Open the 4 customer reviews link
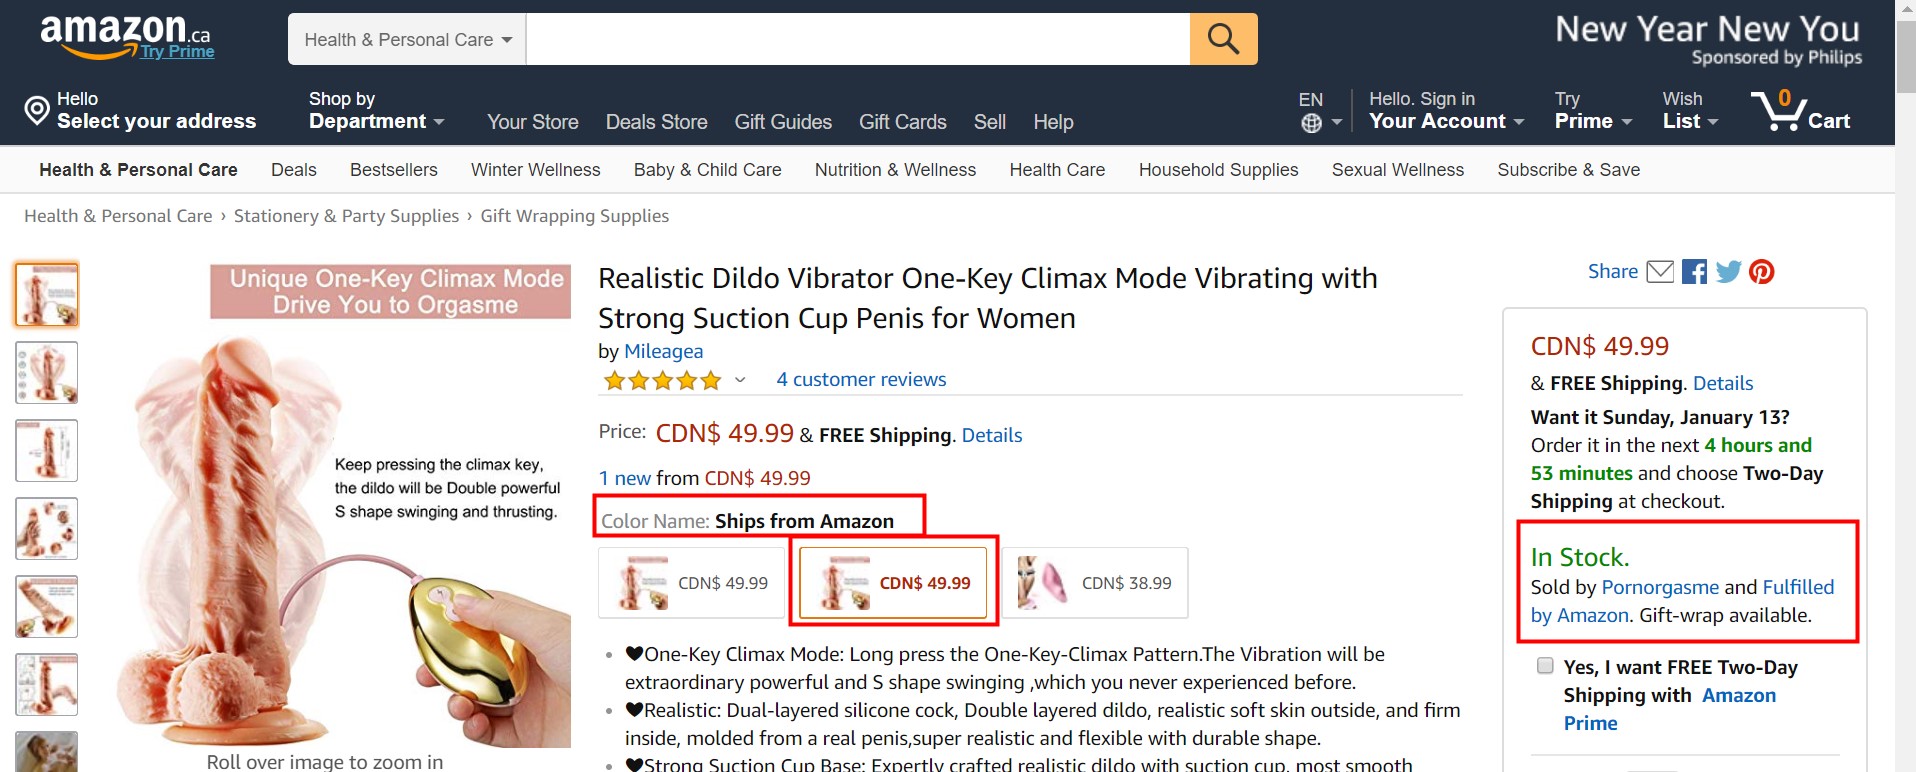The height and width of the screenshot is (772, 1916). click(x=861, y=379)
